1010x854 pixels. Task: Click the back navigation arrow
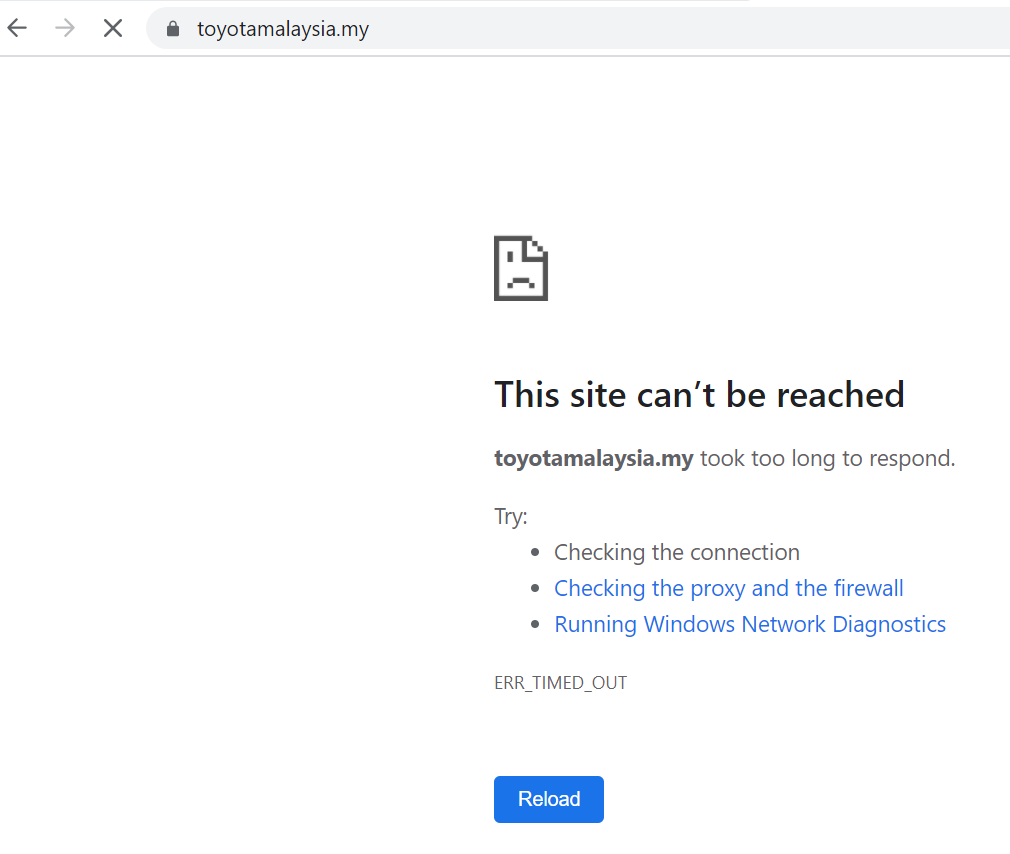(x=17, y=28)
